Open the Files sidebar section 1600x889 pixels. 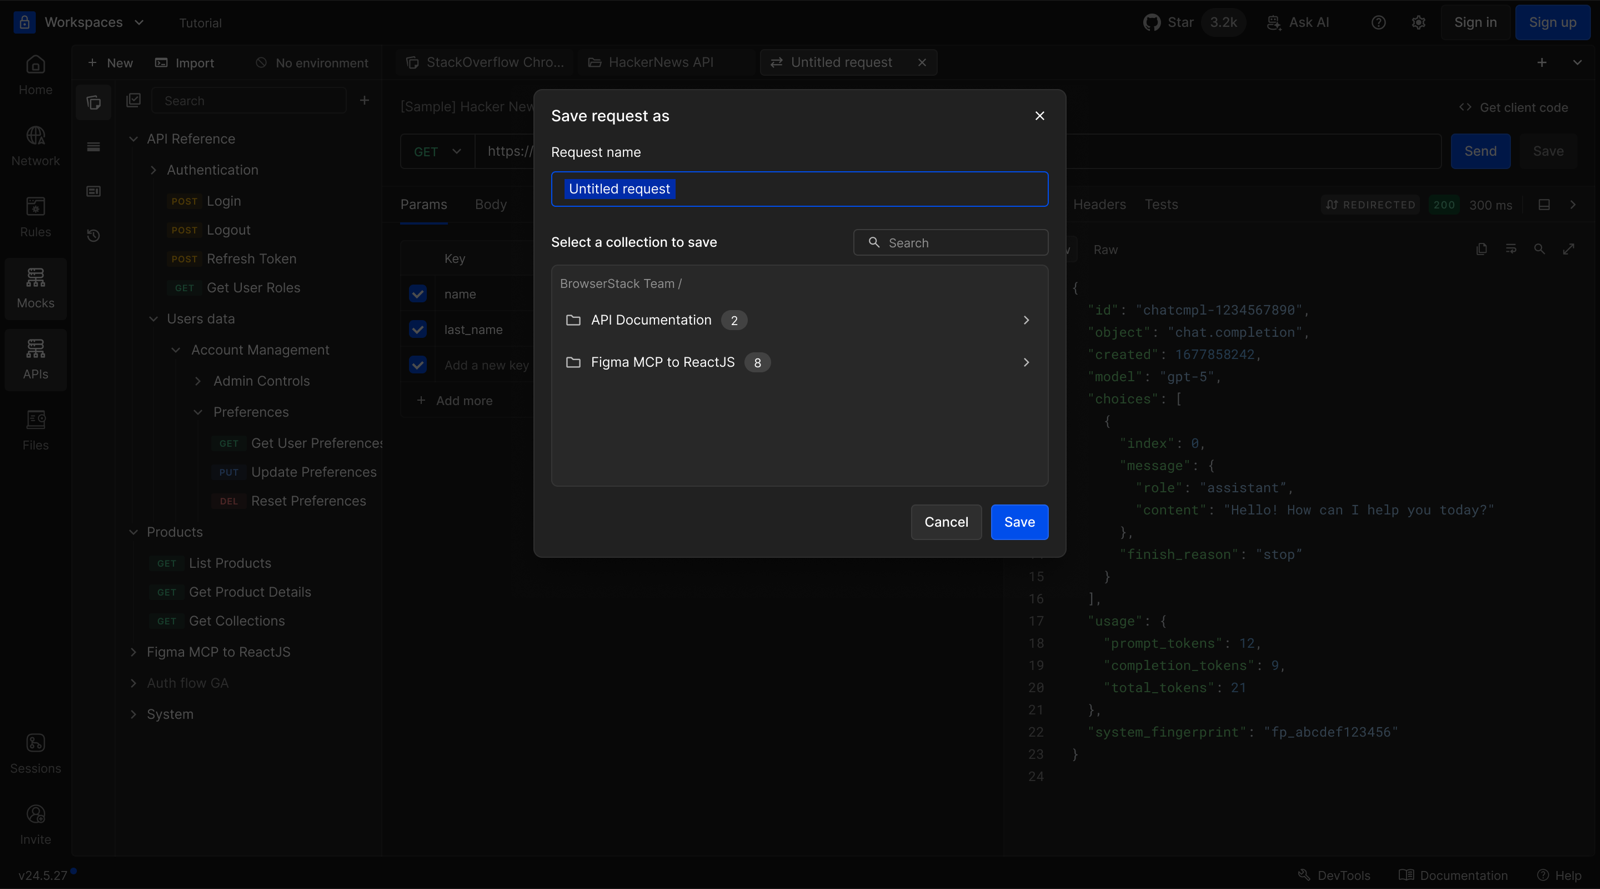tap(35, 430)
